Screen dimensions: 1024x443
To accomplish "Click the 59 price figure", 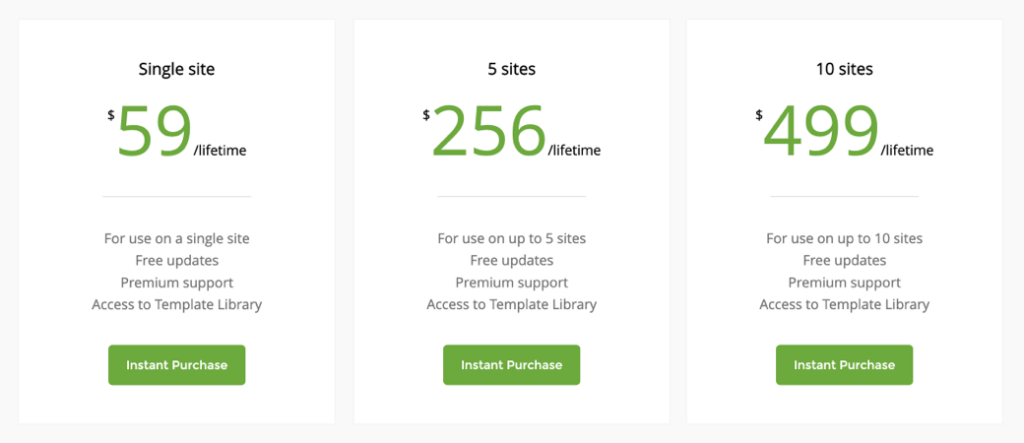I will click(x=154, y=132).
